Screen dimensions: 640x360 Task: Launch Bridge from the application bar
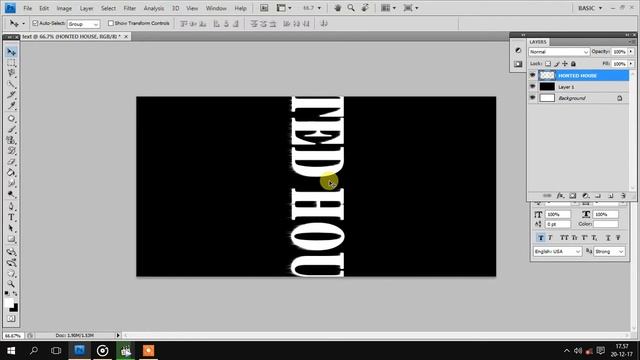click(x=264, y=8)
